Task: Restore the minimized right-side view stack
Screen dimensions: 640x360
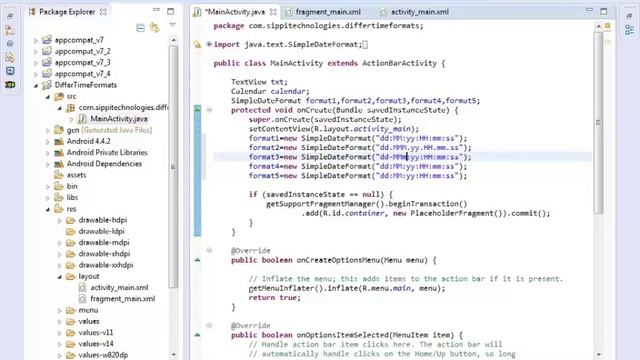Action: pos(629,16)
